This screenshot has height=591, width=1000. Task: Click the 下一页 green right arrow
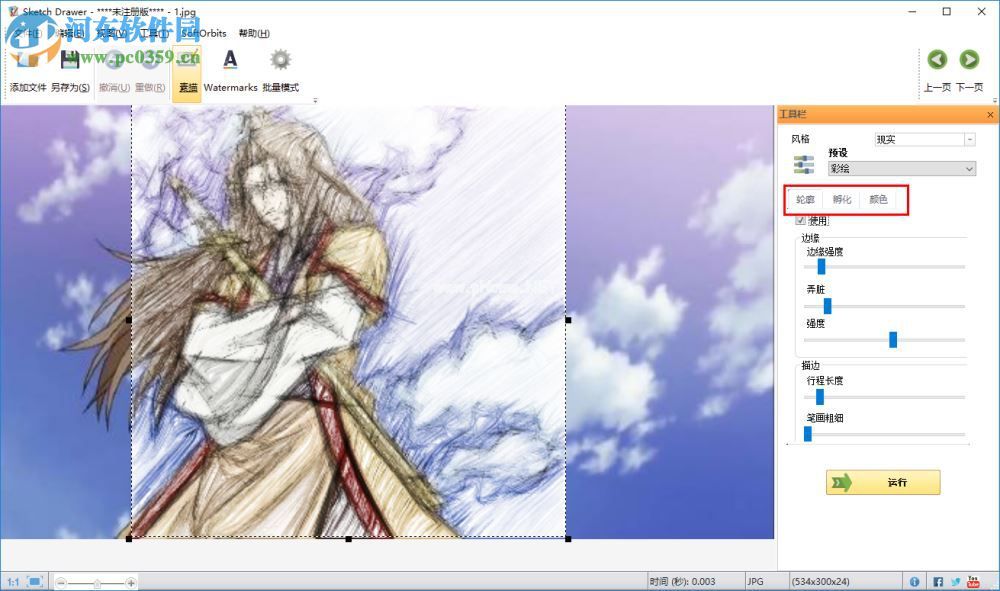pyautogui.click(x=969, y=60)
